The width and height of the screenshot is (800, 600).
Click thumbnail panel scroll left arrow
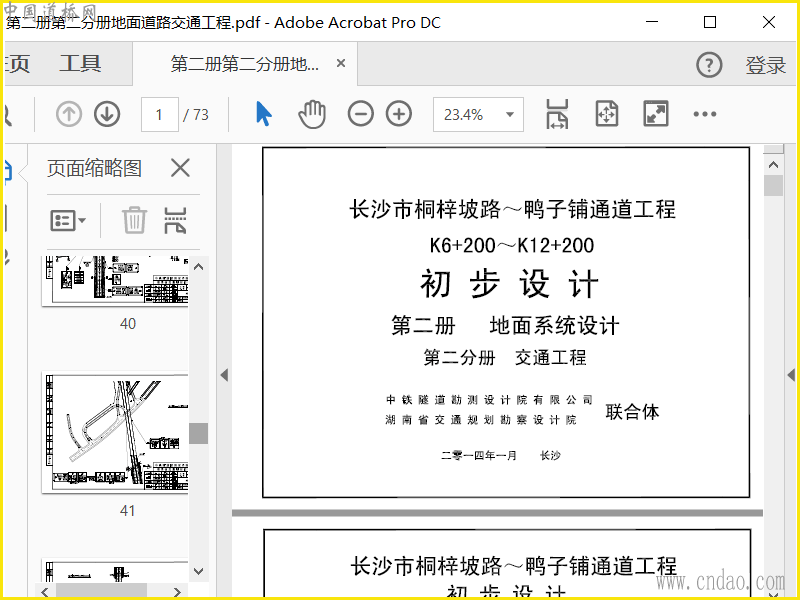(x=45, y=592)
